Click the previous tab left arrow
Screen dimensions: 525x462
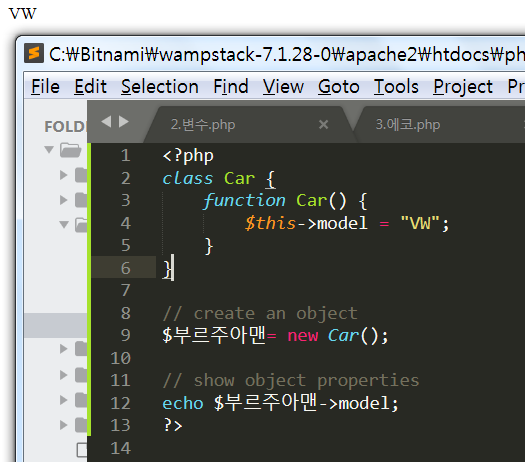point(106,122)
